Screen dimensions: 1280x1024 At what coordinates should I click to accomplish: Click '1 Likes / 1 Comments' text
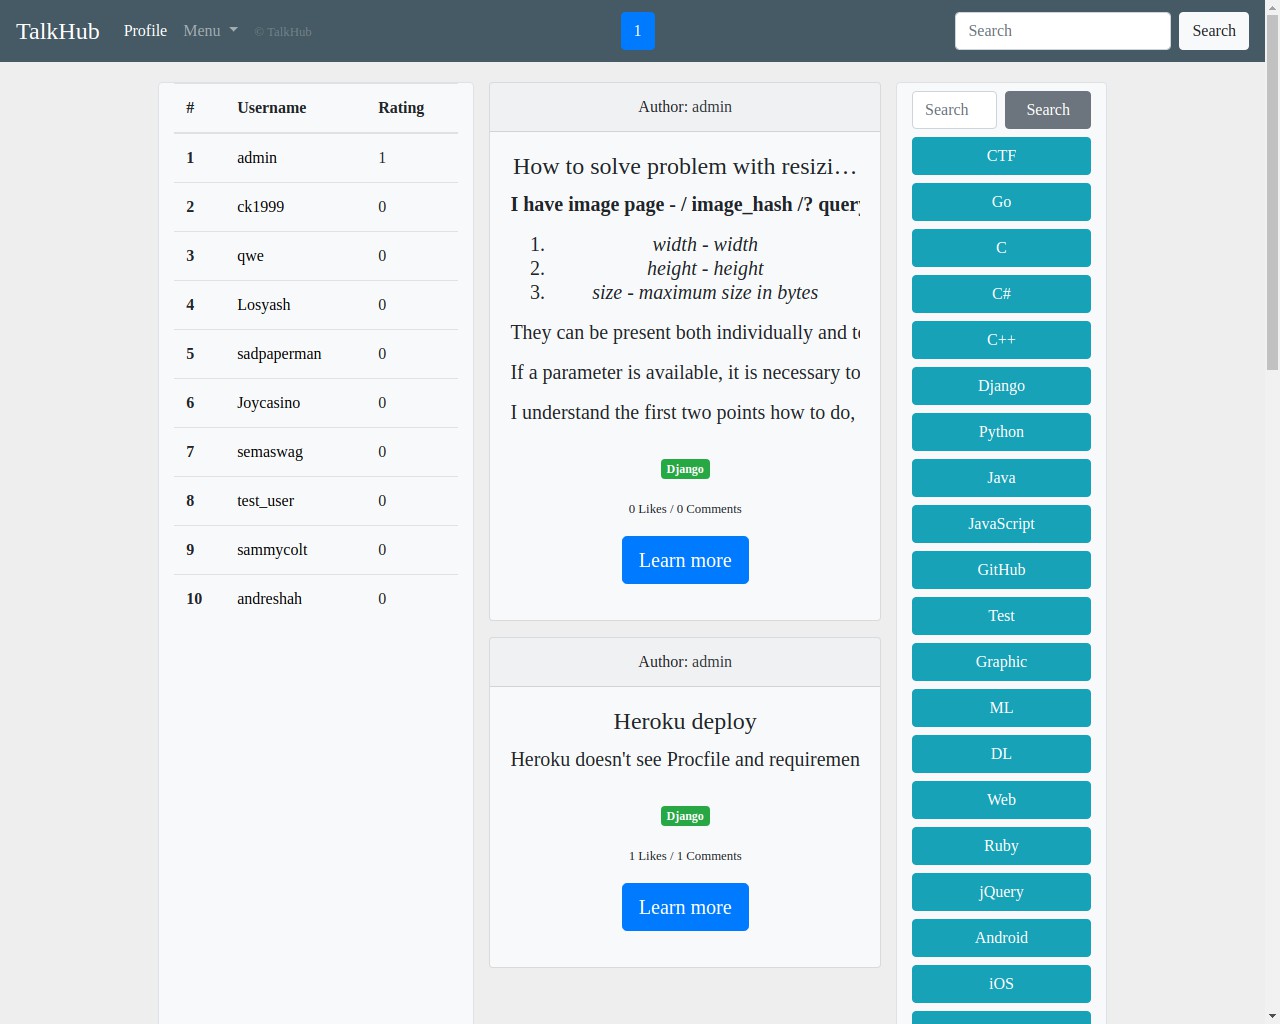pyautogui.click(x=685, y=856)
